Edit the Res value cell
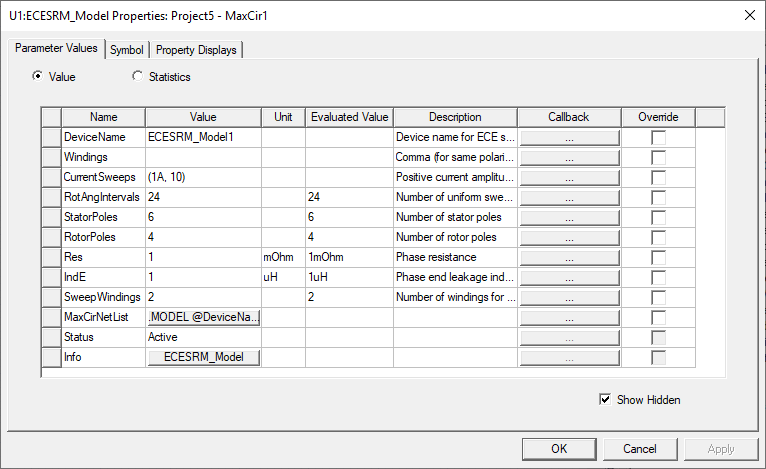Image resolution: width=766 pixels, height=469 pixels. [203, 257]
